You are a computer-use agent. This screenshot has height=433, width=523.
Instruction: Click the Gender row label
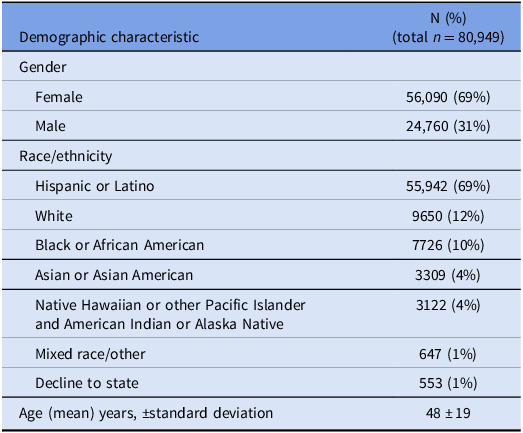pyautogui.click(x=43, y=67)
